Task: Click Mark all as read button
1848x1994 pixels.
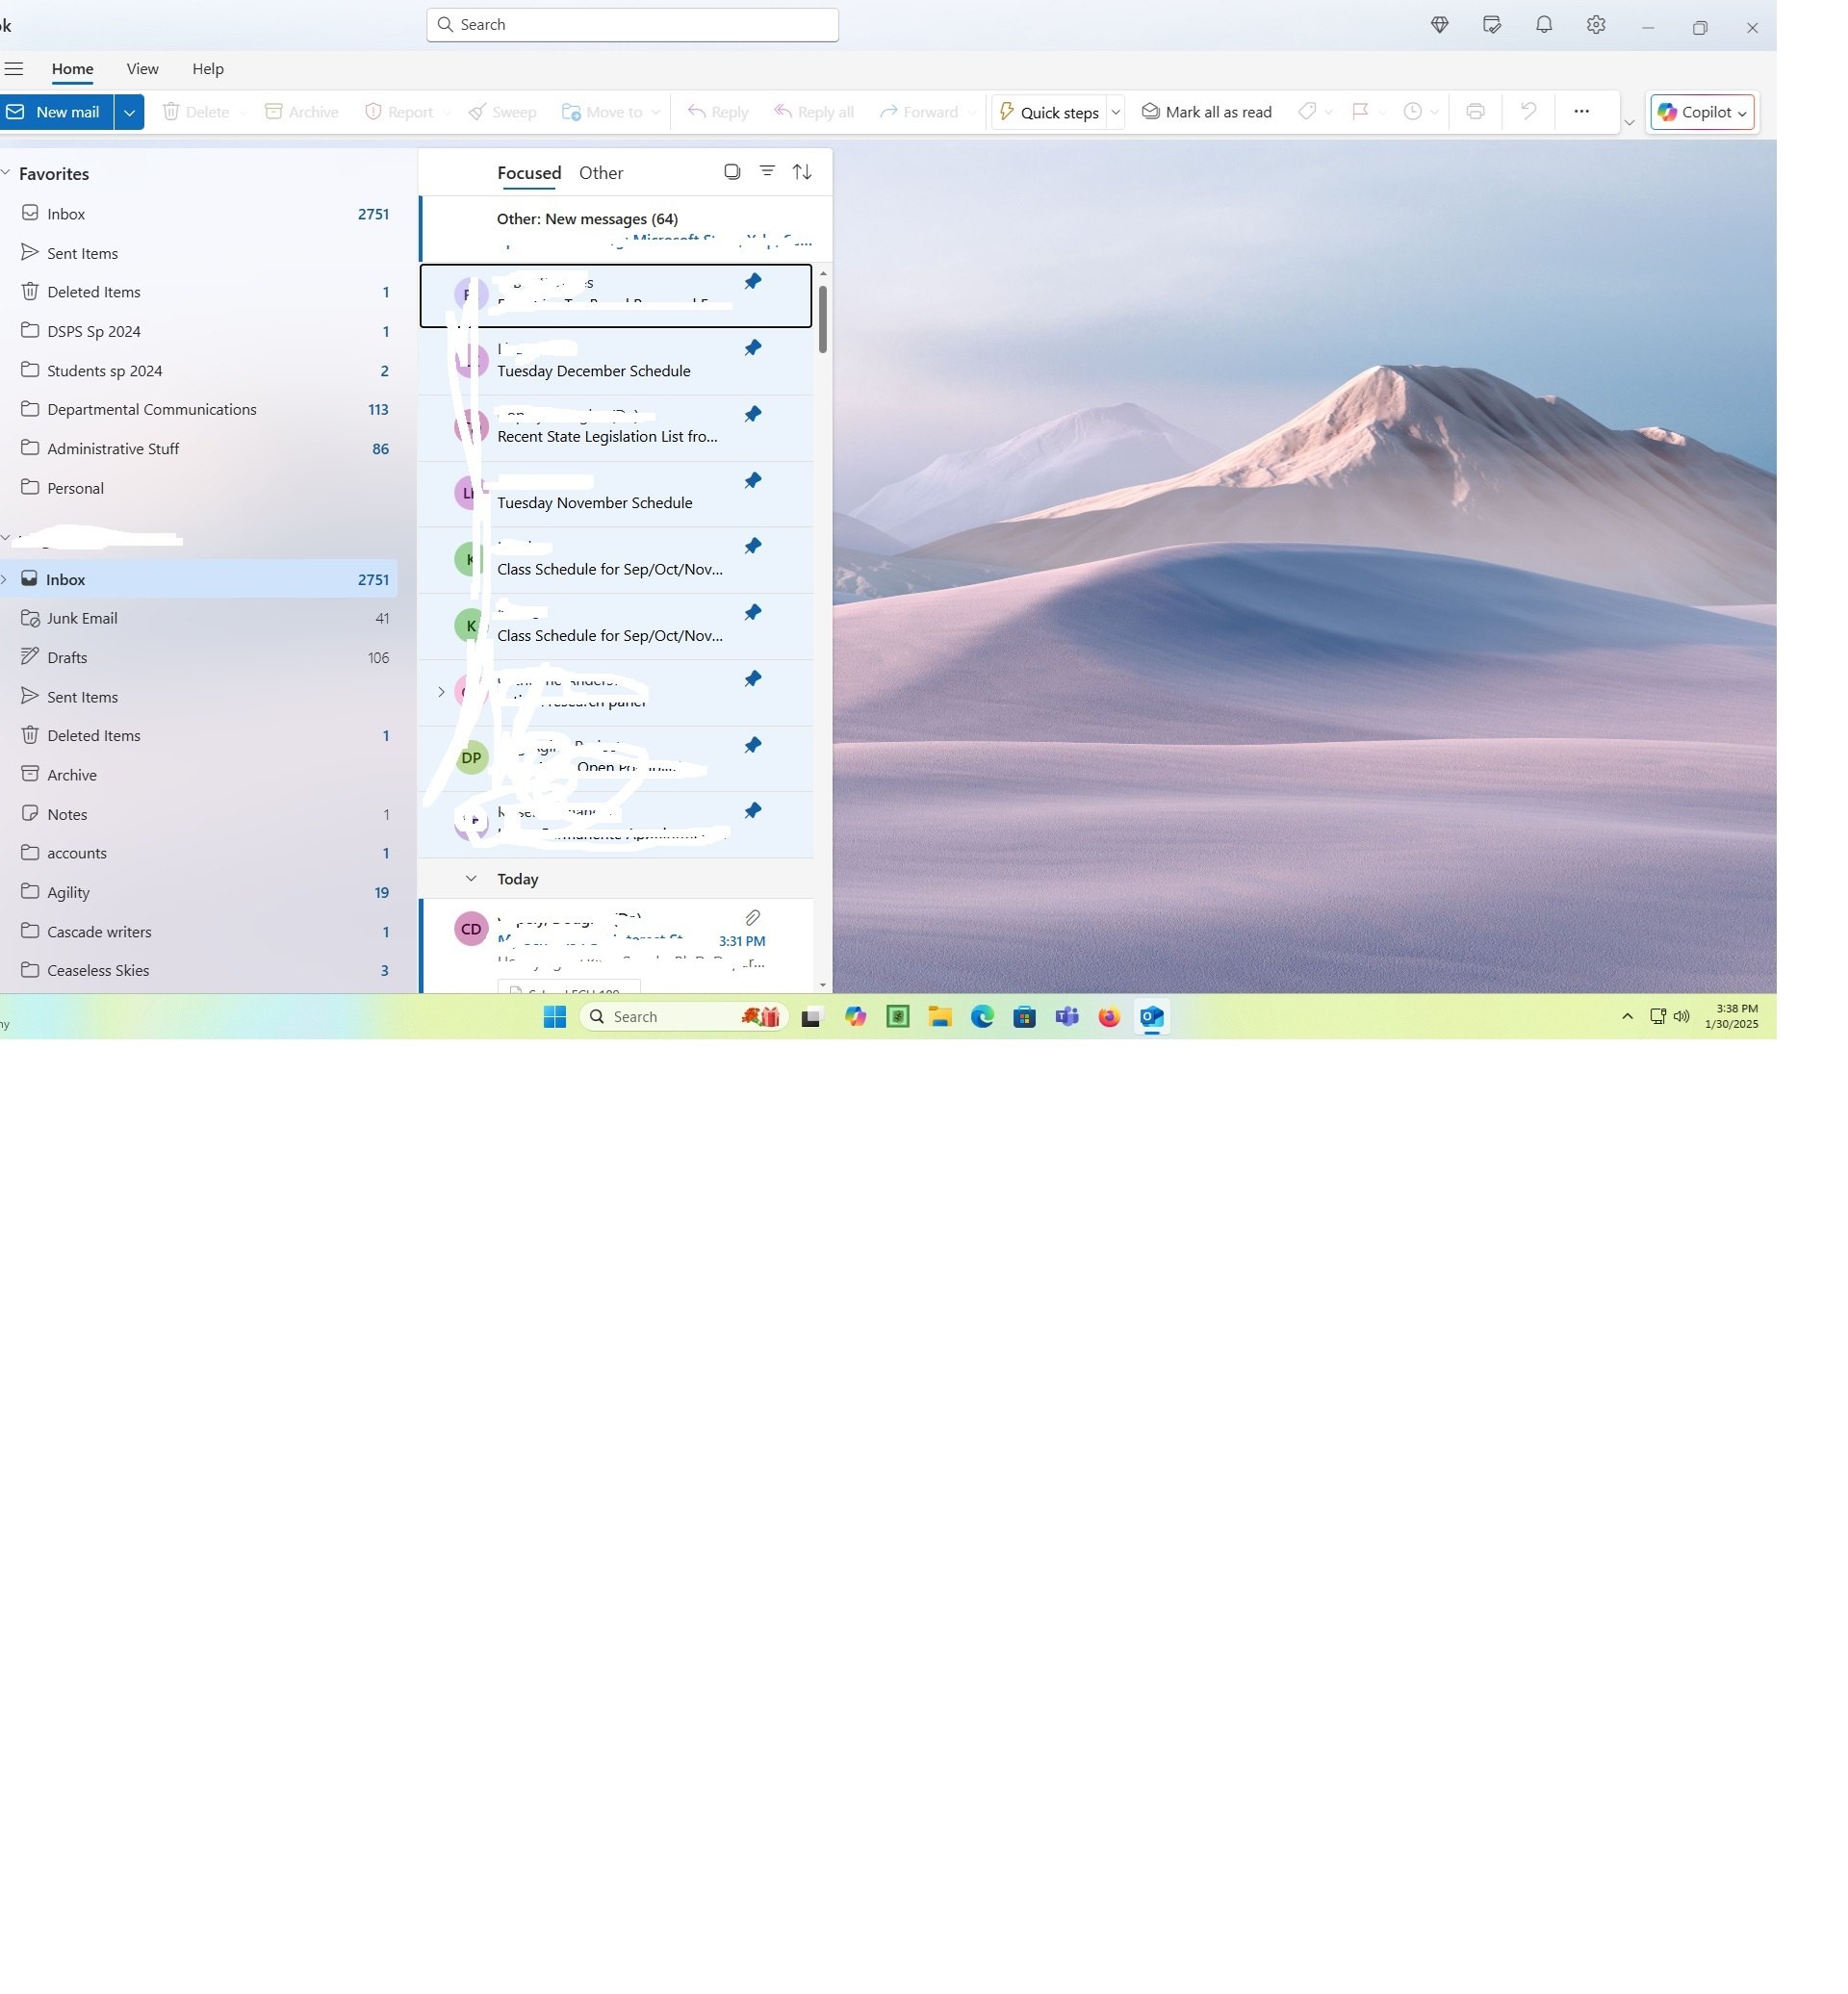Action: (x=1207, y=112)
